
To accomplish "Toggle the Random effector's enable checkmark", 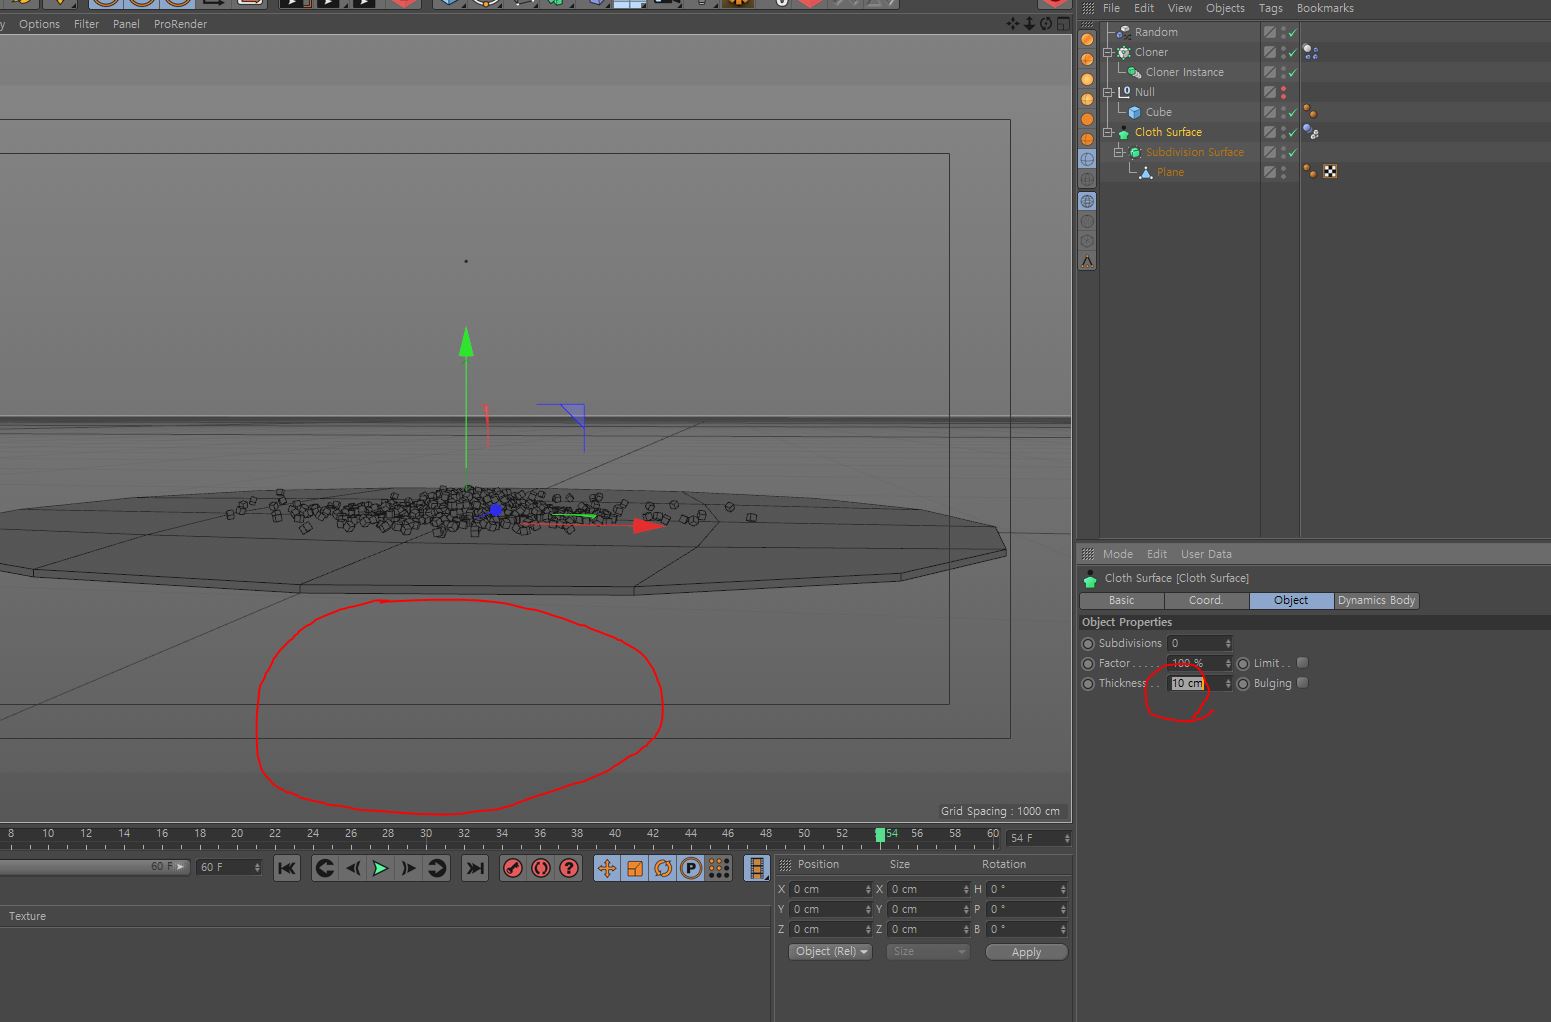I will tap(1293, 32).
